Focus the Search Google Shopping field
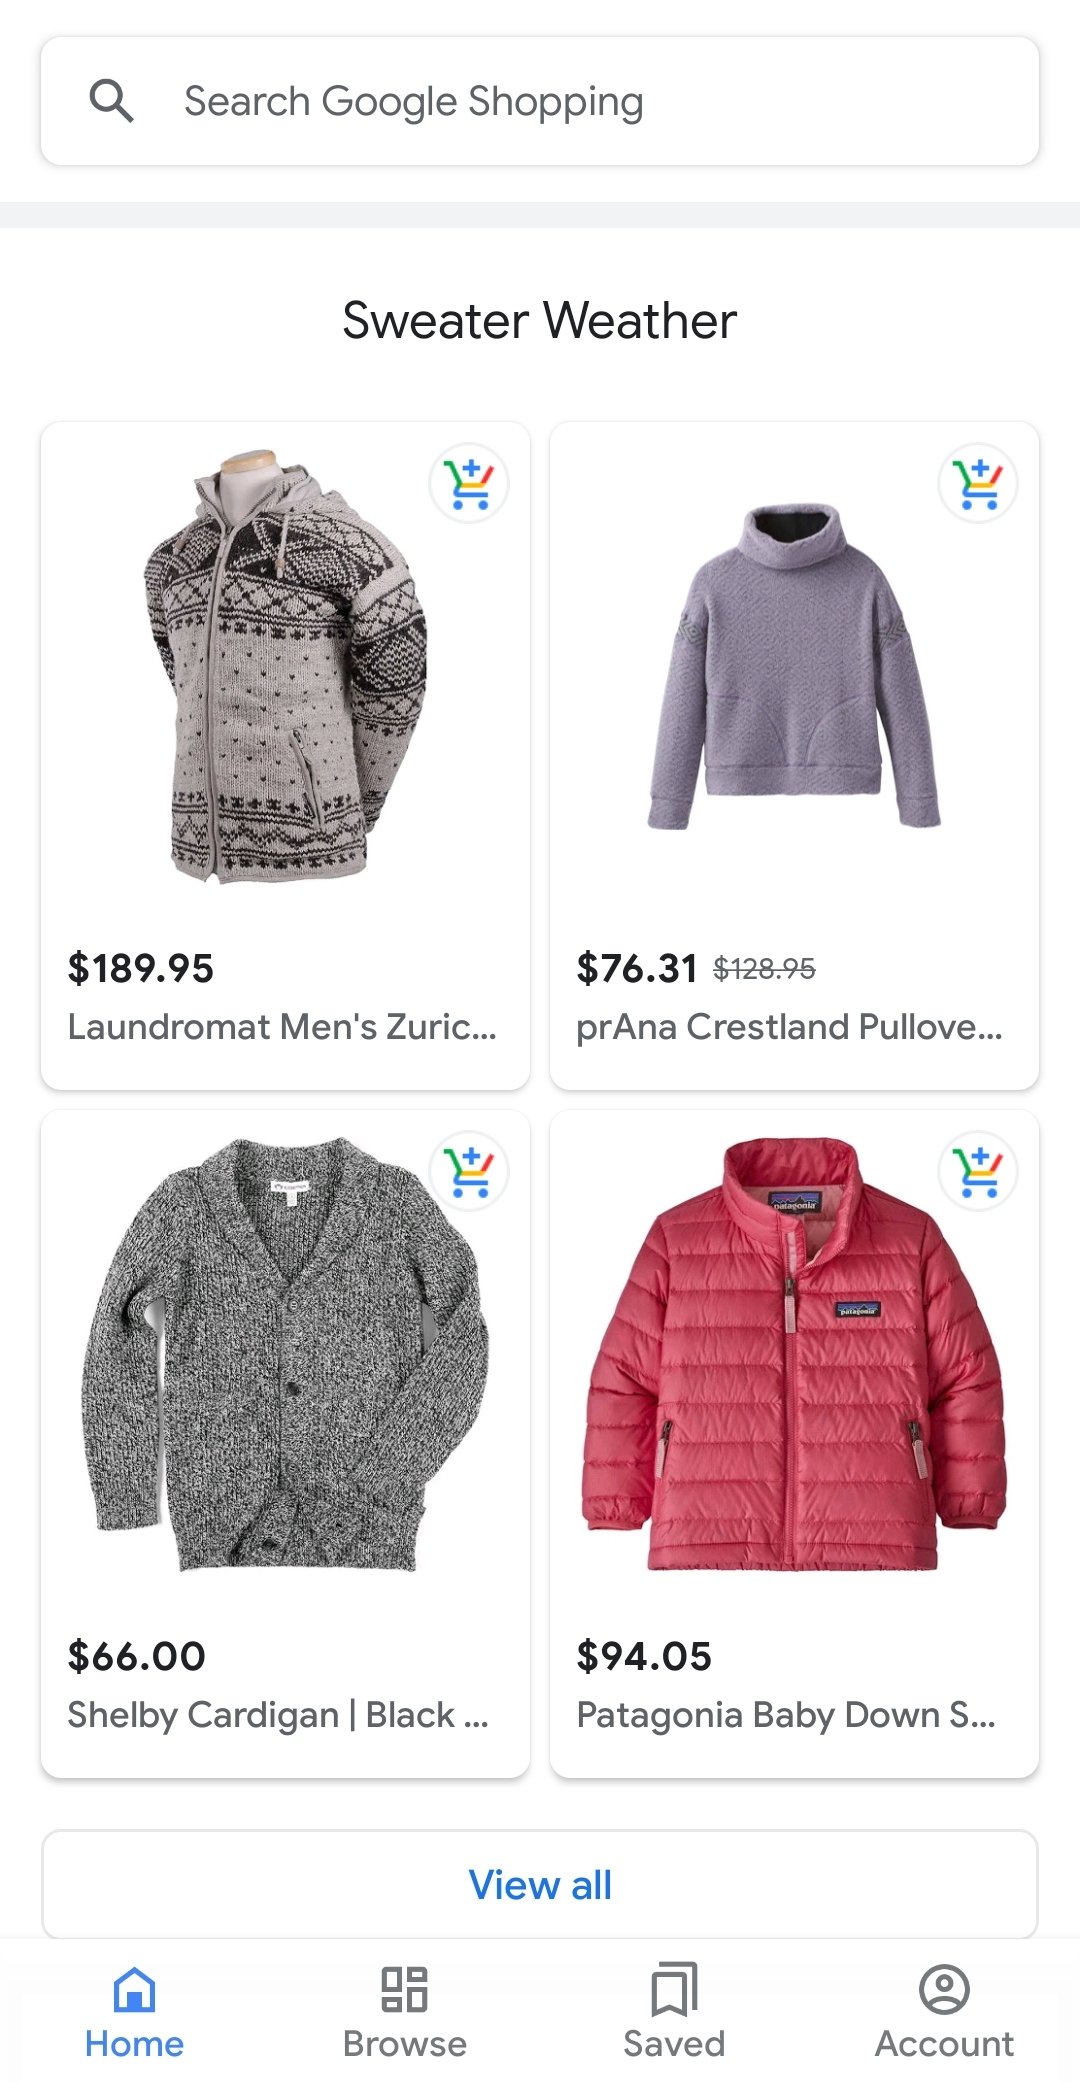The image size is (1080, 2088). (540, 101)
